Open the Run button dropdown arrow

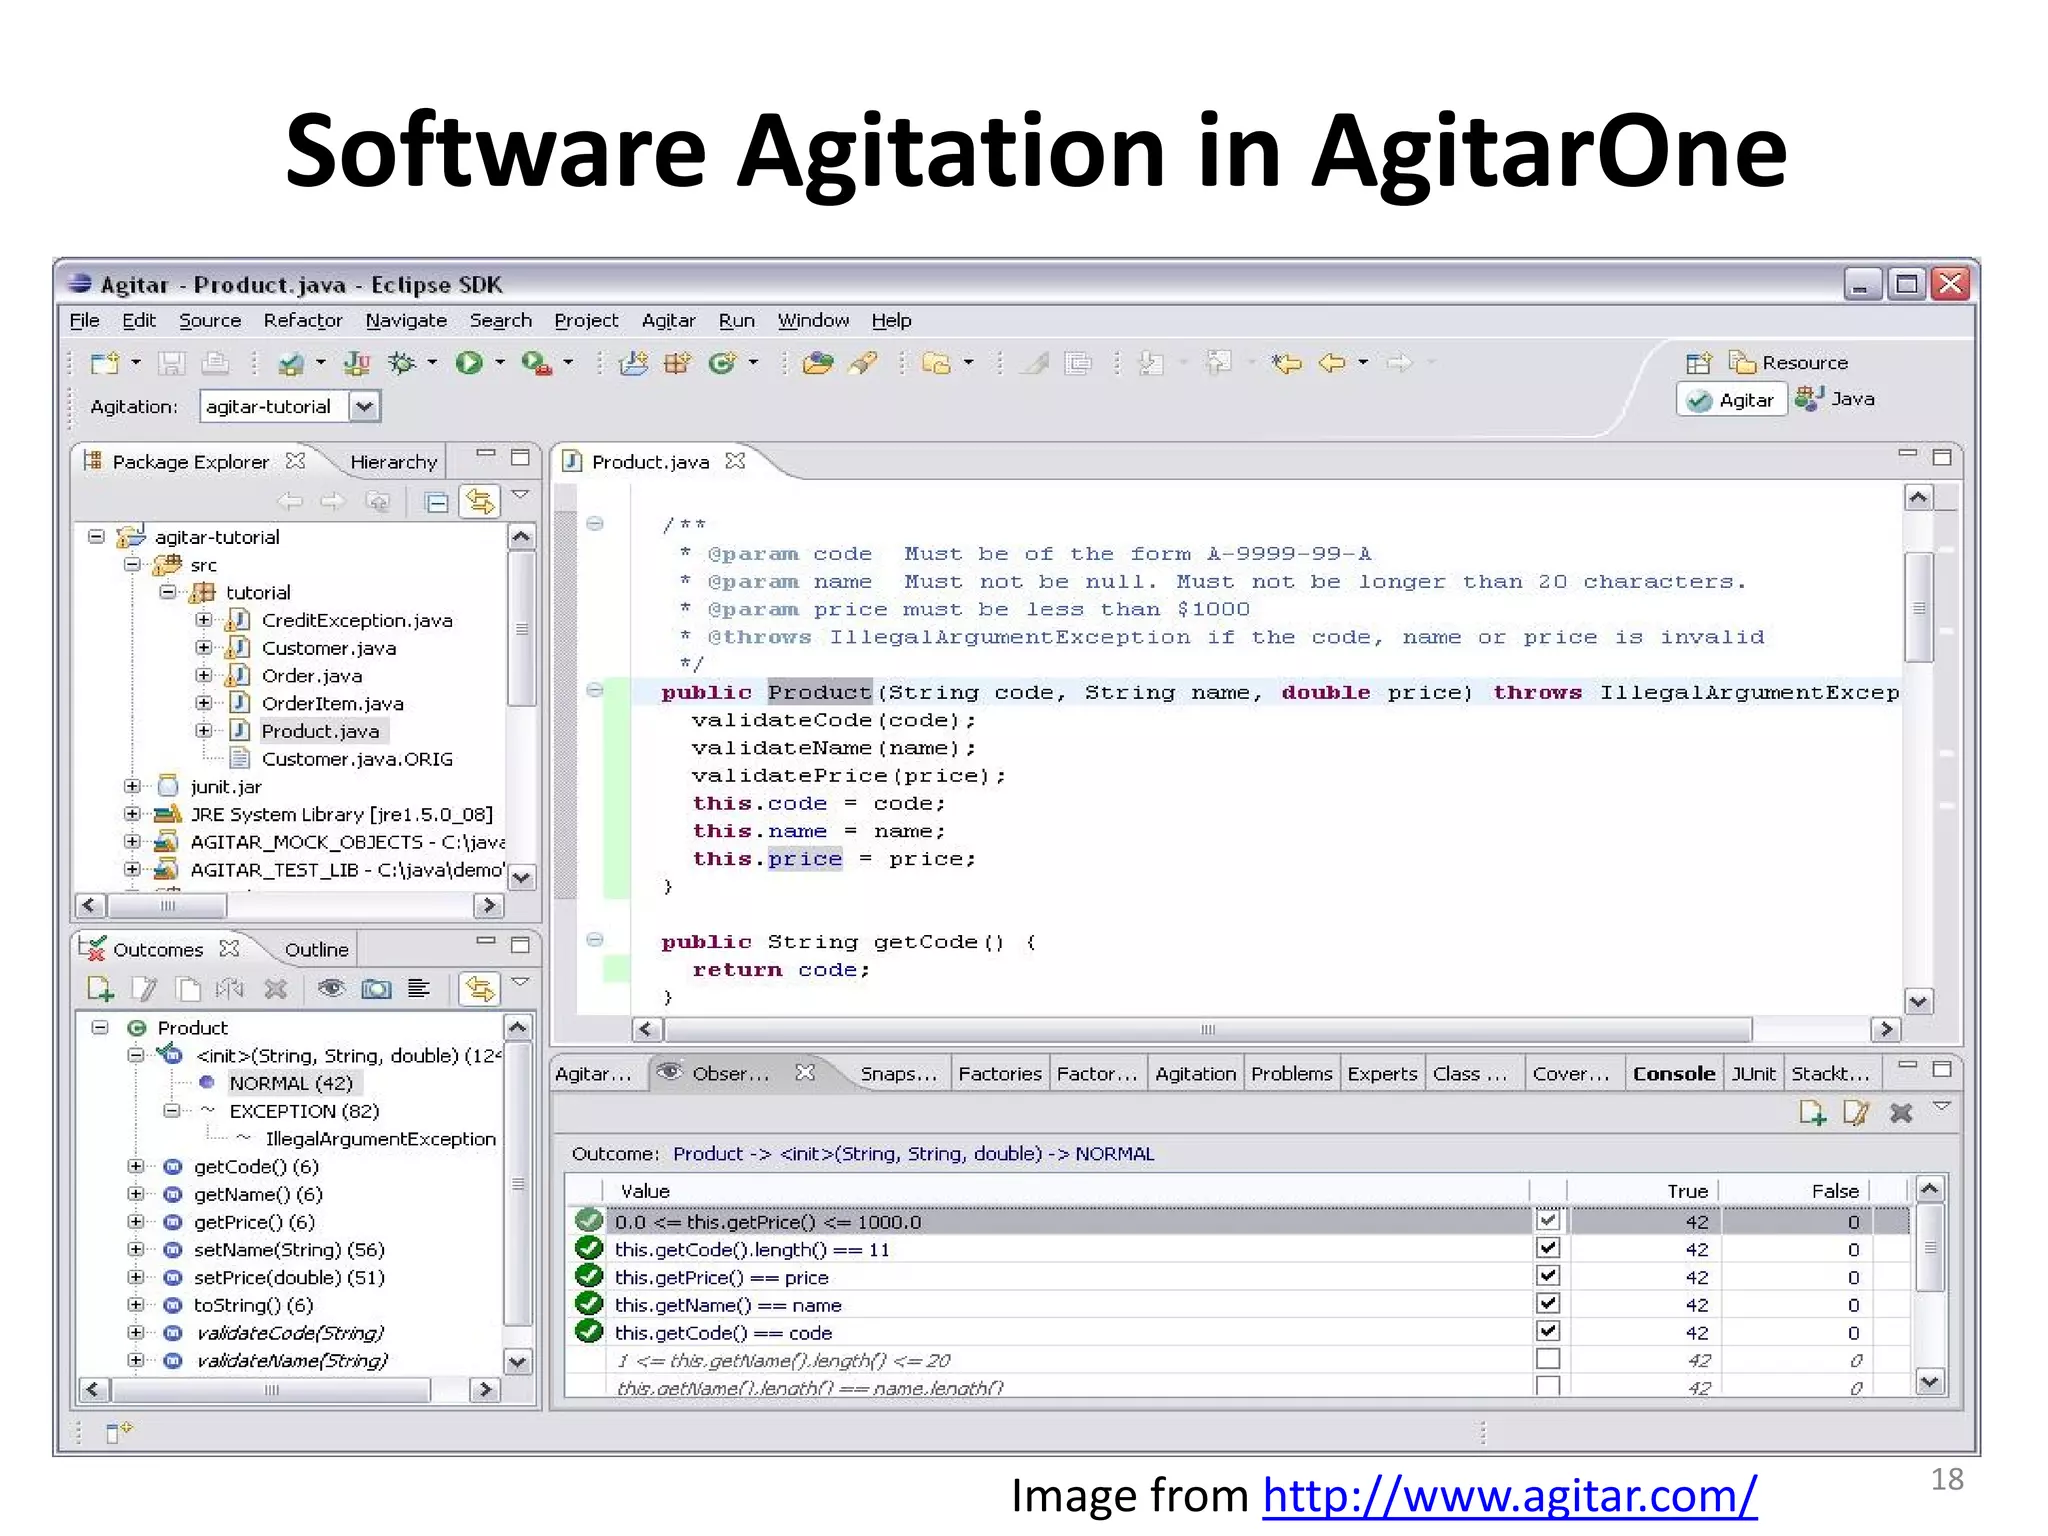(x=500, y=363)
